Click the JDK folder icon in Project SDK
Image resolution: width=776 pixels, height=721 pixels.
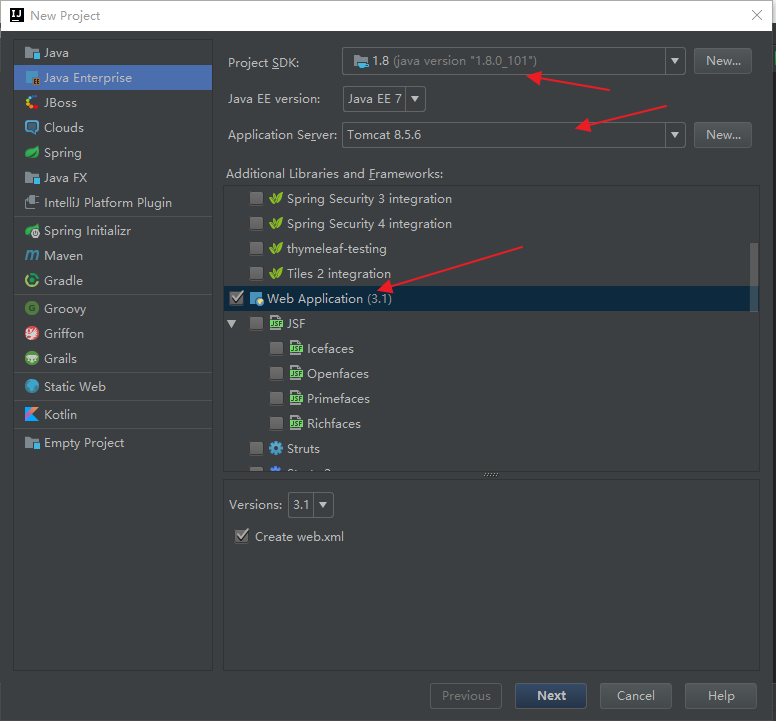[361, 61]
